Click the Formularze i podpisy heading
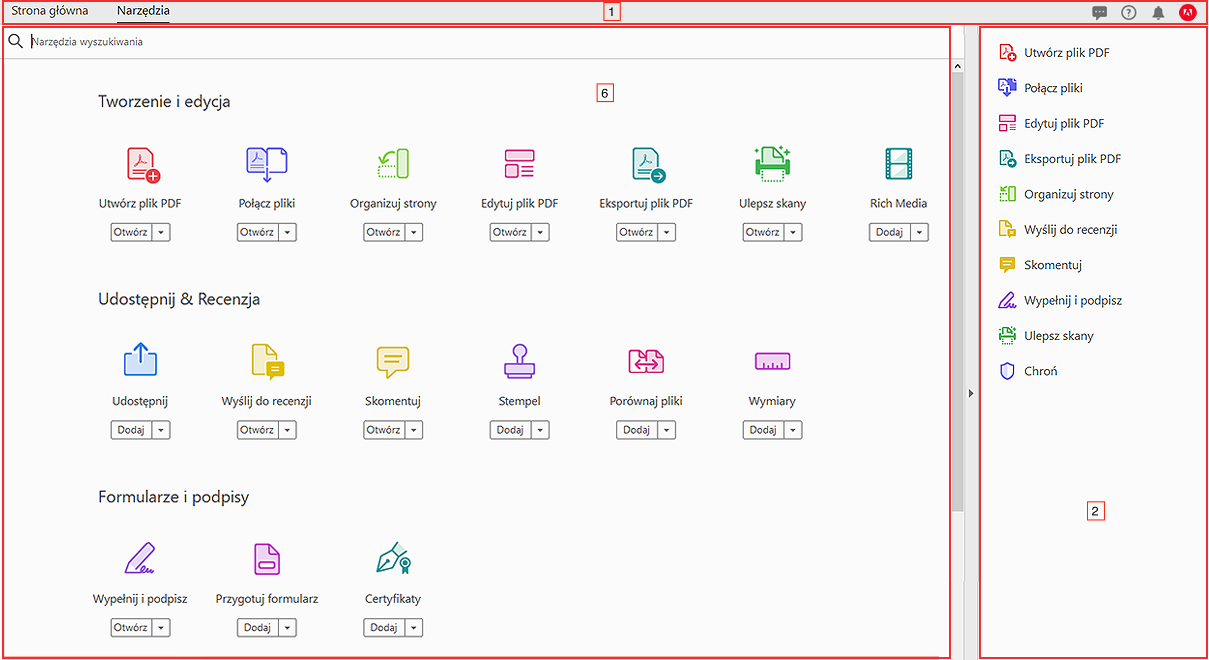Screen dimensions: 1209x660 173,497
